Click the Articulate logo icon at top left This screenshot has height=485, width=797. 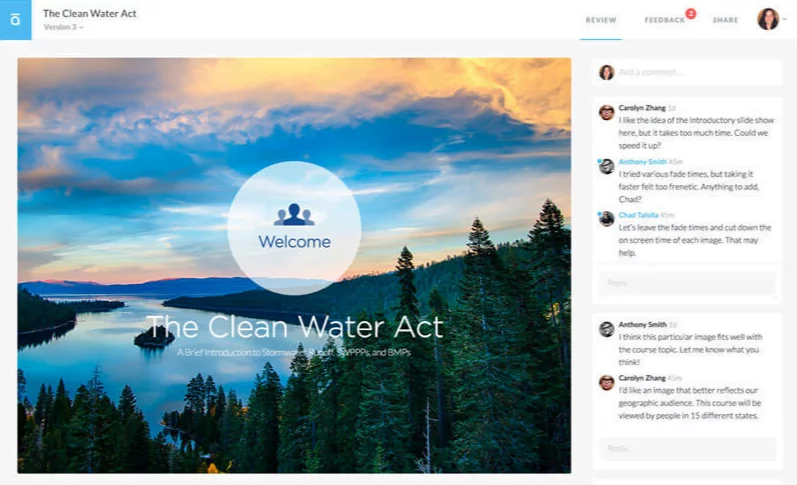[x=15, y=19]
